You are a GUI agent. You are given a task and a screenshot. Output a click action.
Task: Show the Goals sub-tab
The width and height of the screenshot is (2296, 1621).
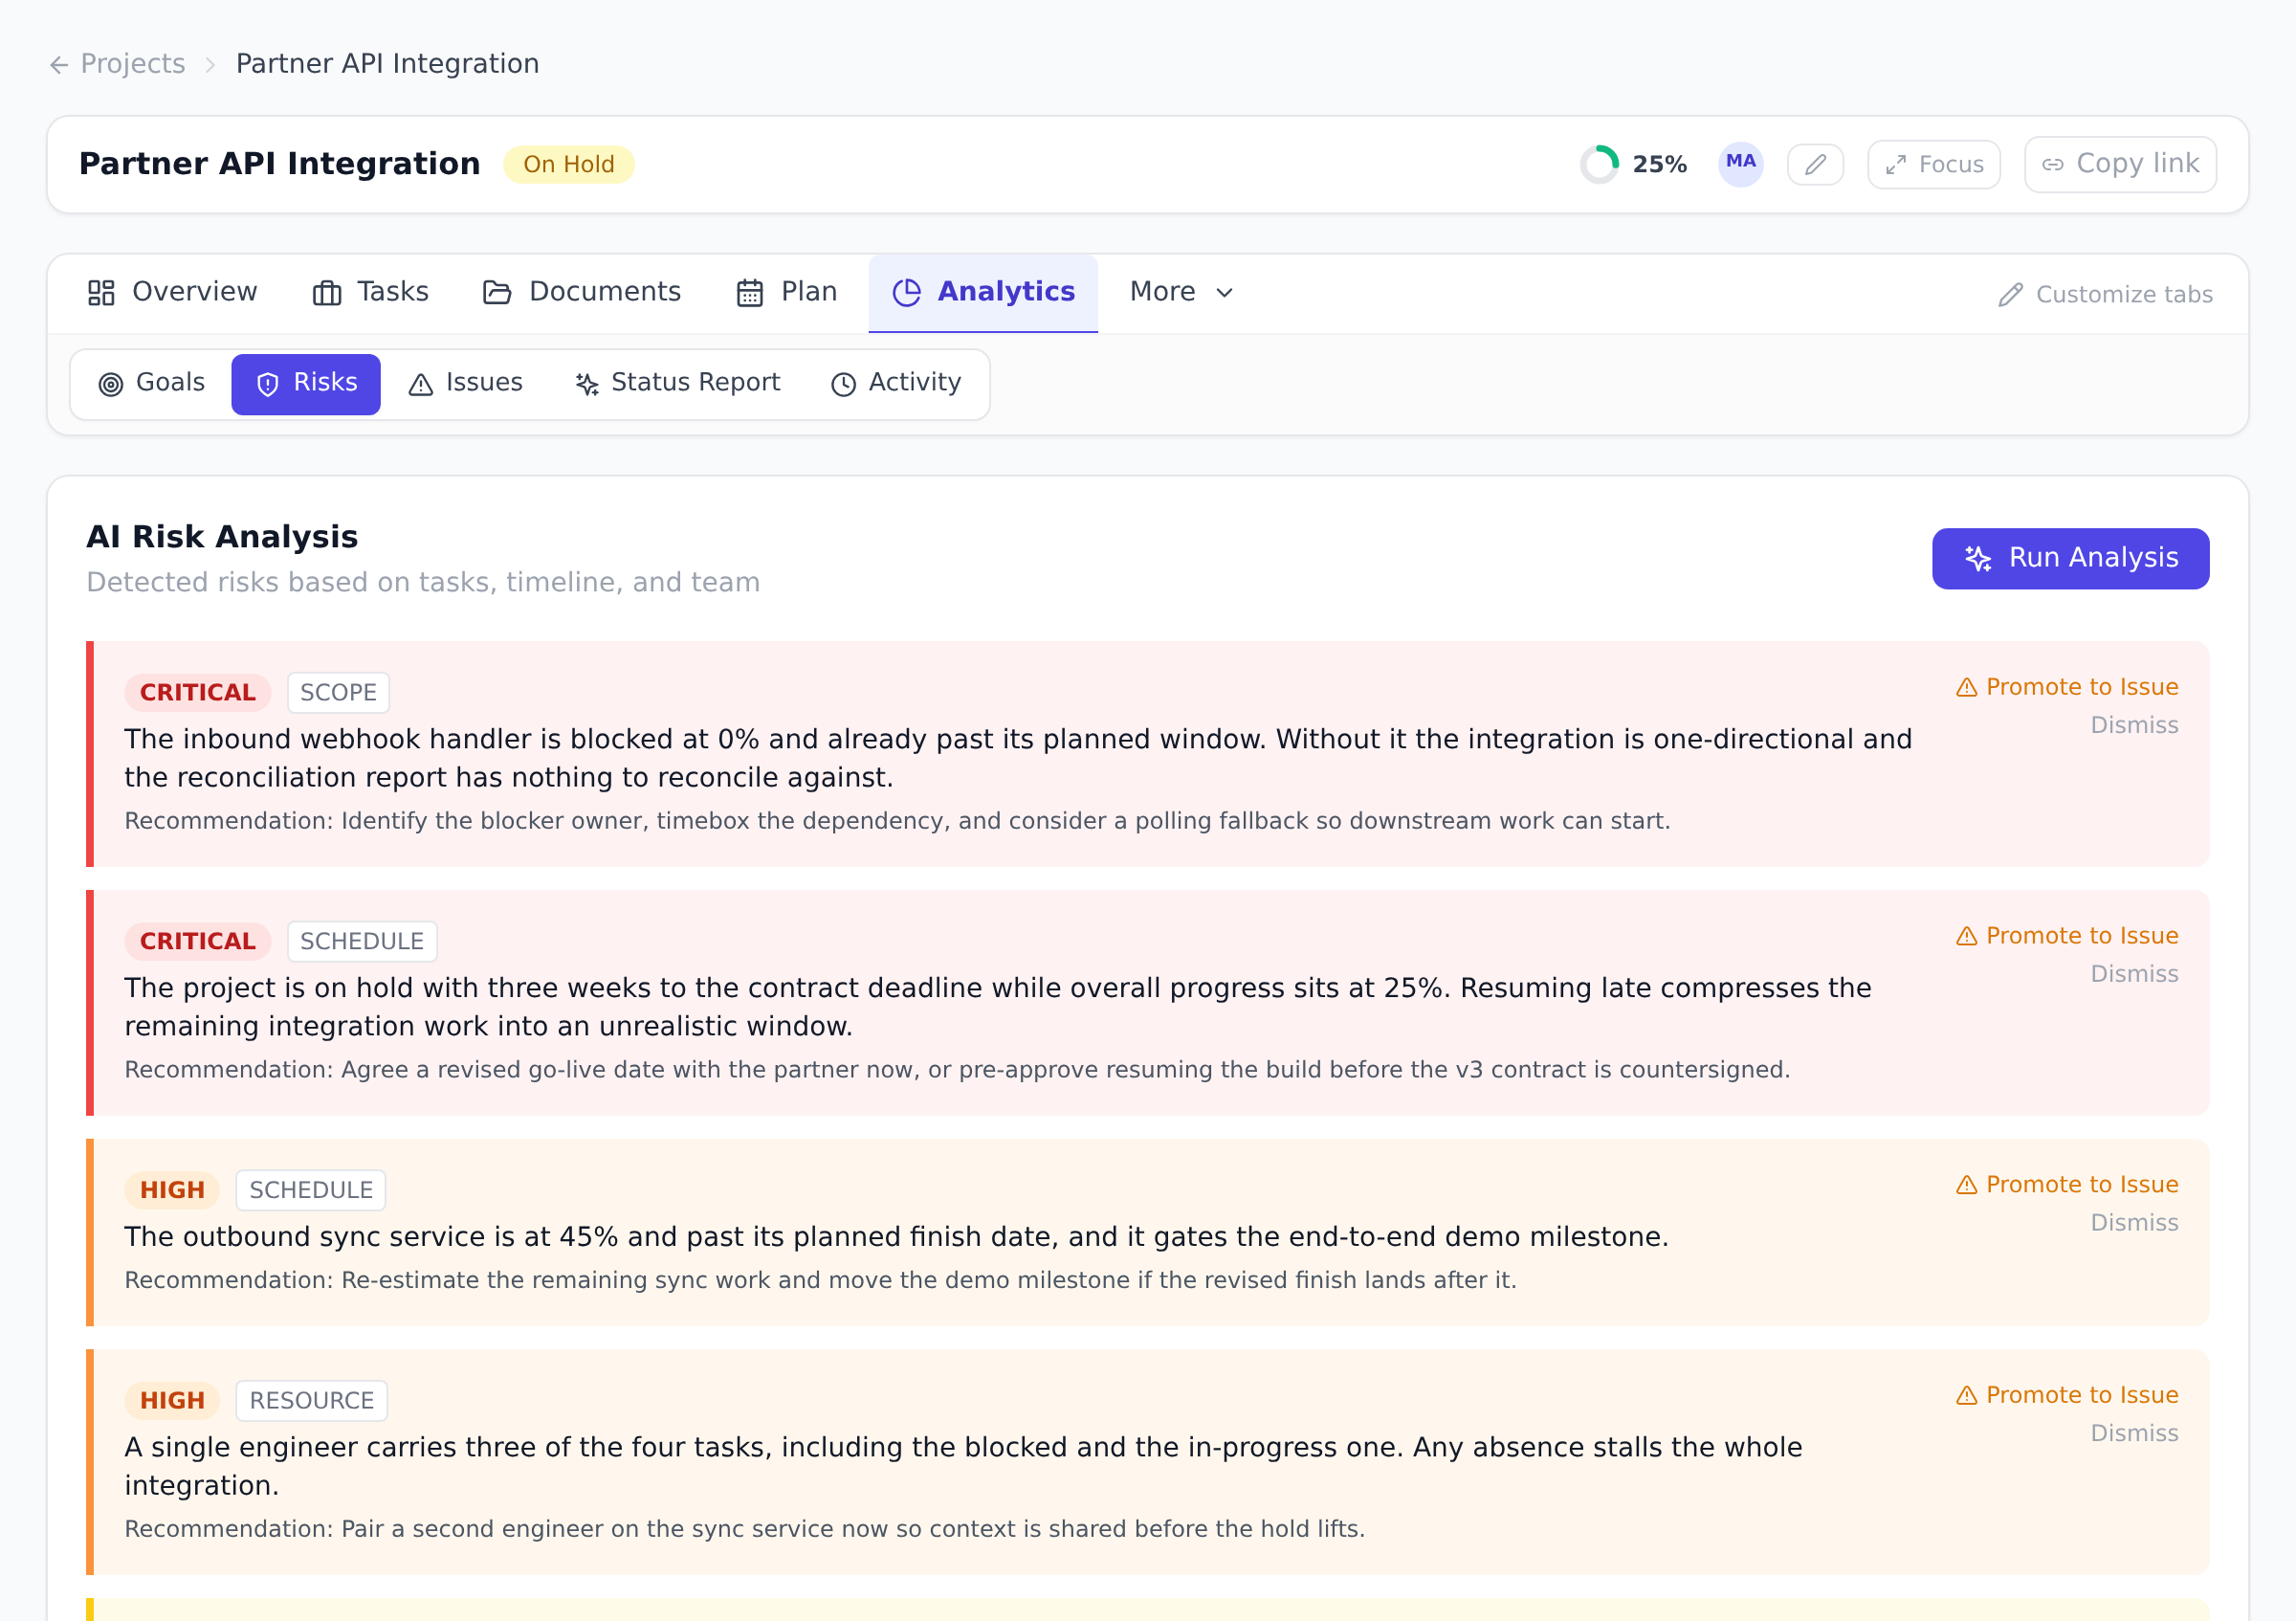pos(152,384)
